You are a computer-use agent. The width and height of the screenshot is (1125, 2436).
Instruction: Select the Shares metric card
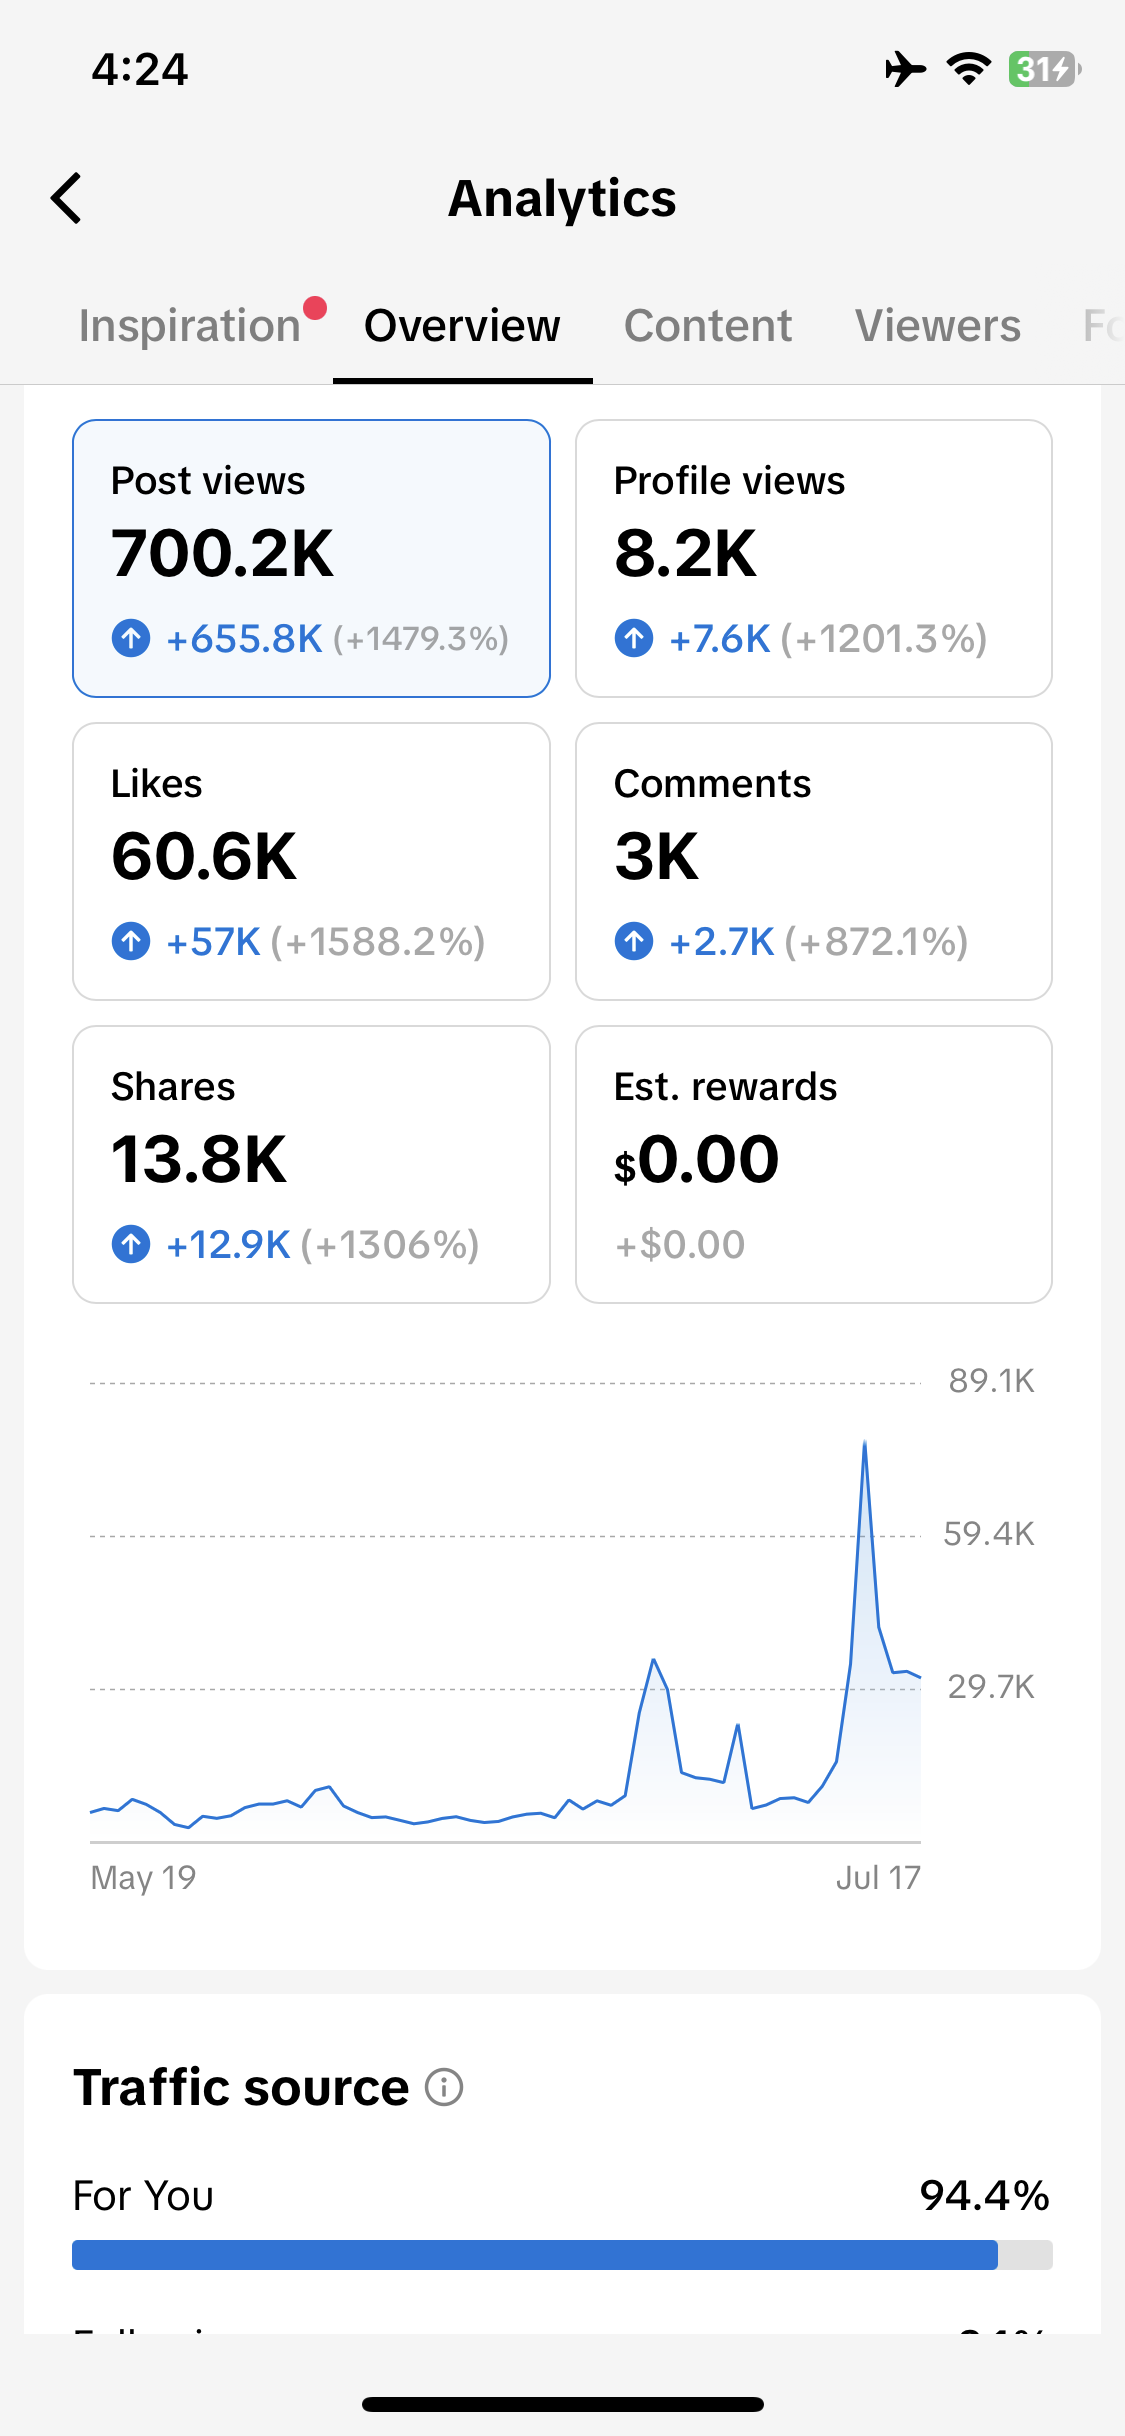point(311,1164)
